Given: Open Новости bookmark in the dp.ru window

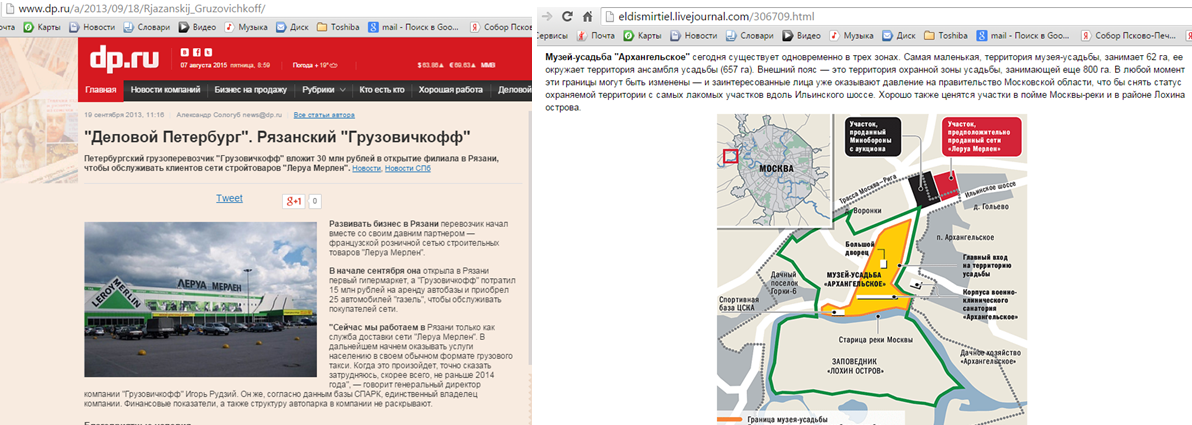Looking at the screenshot, I should (90, 27).
